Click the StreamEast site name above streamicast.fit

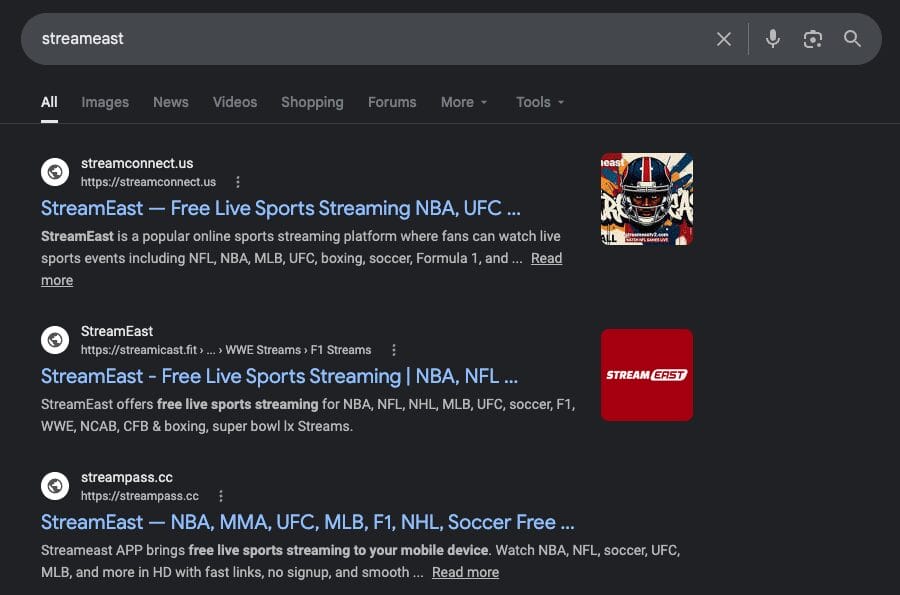click(117, 331)
